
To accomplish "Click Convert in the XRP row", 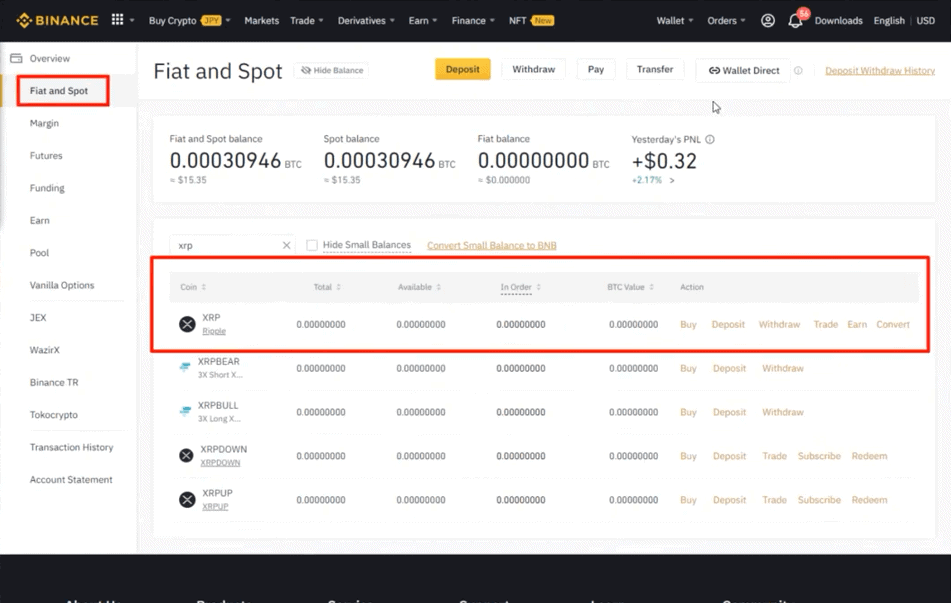I will point(893,325).
